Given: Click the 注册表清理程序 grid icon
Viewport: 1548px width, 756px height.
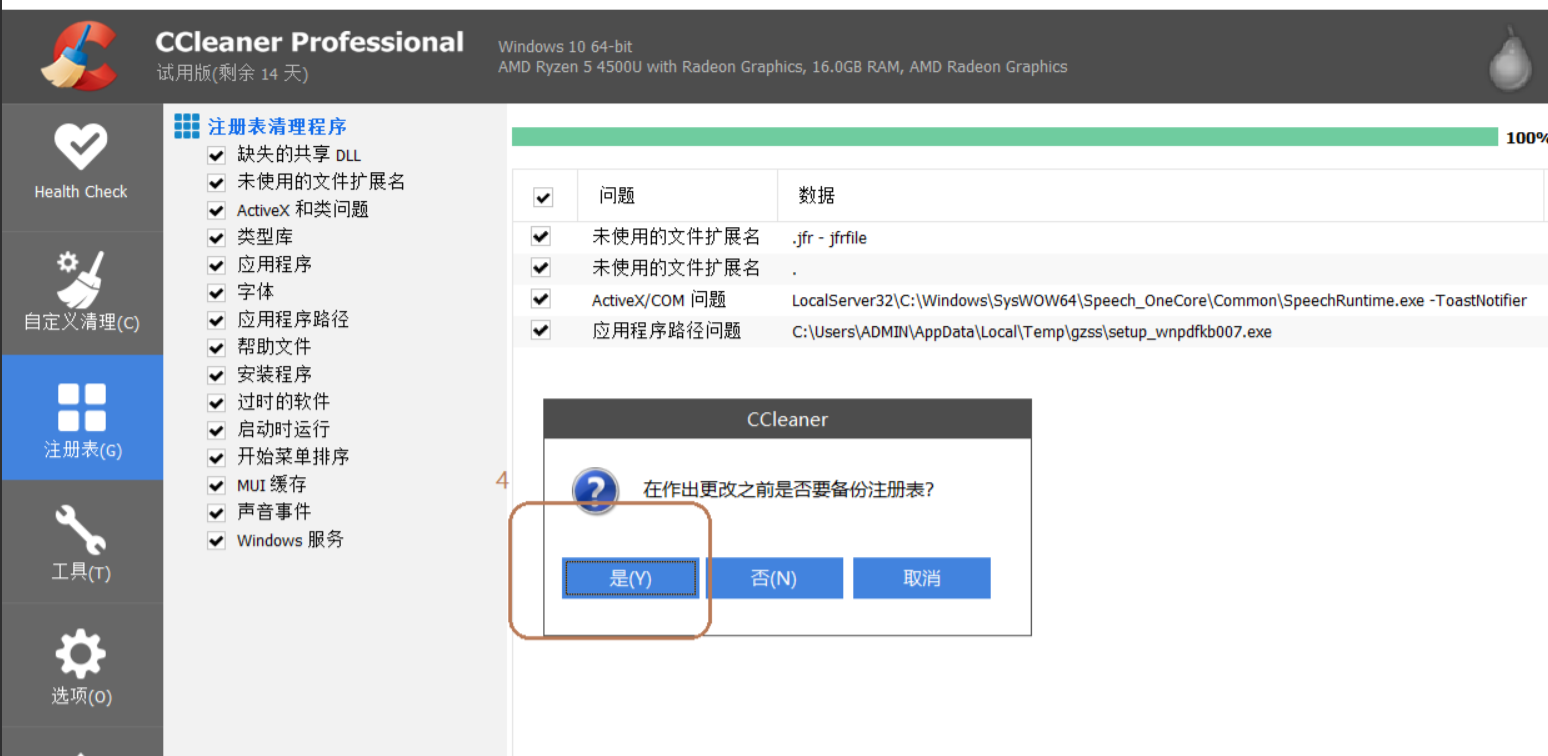Looking at the screenshot, I should [x=186, y=125].
